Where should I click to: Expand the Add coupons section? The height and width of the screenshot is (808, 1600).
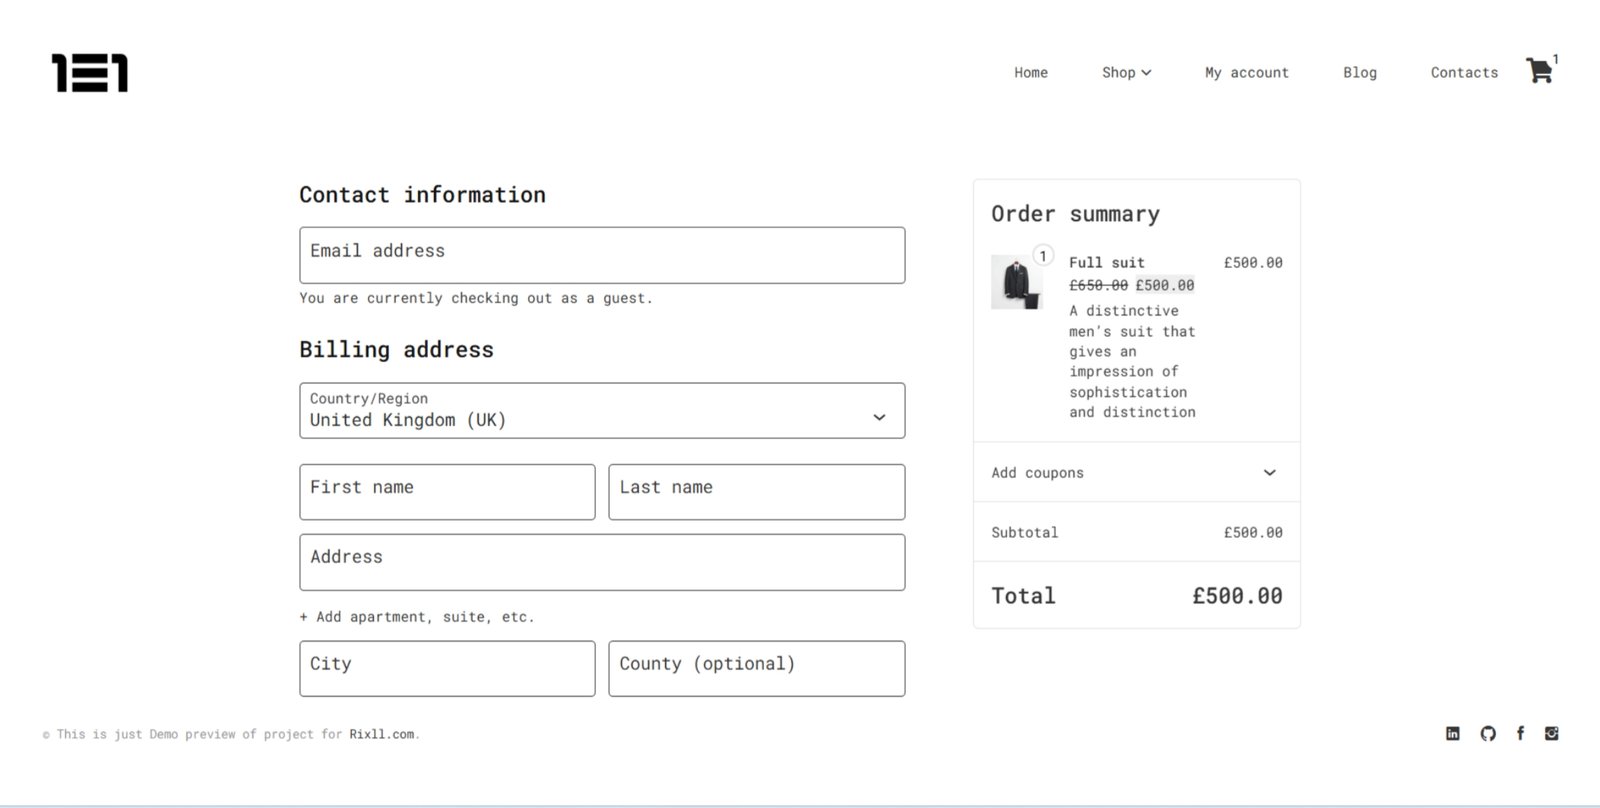click(x=1136, y=473)
